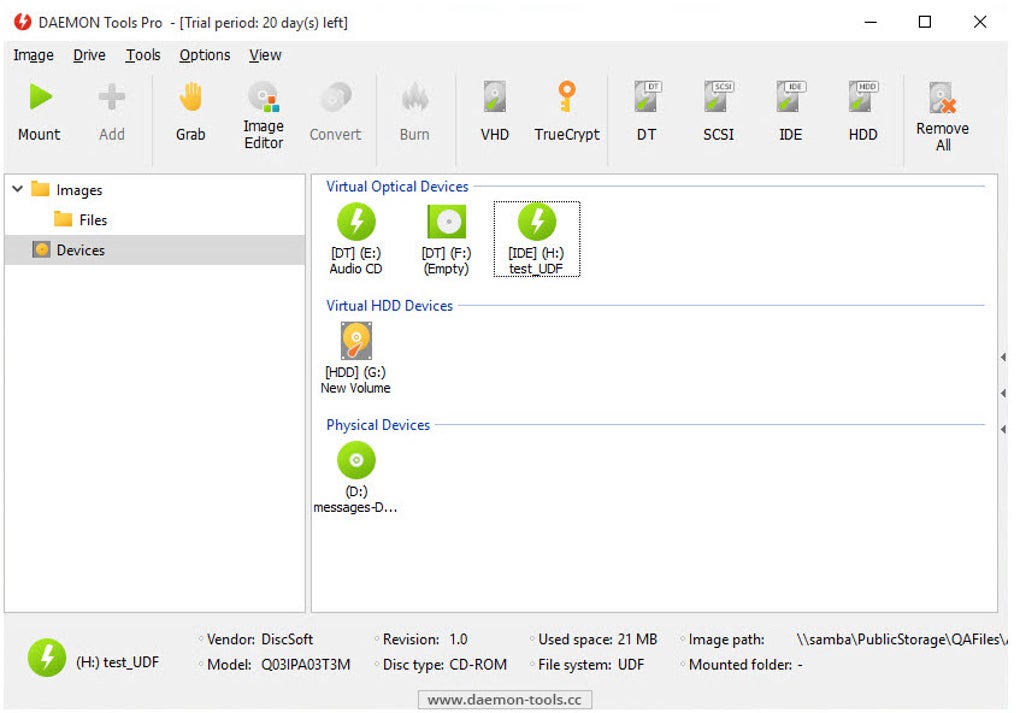The width and height of the screenshot is (1020, 713).
Task: Click the Virtual HDD Devices heading
Action: tap(390, 306)
